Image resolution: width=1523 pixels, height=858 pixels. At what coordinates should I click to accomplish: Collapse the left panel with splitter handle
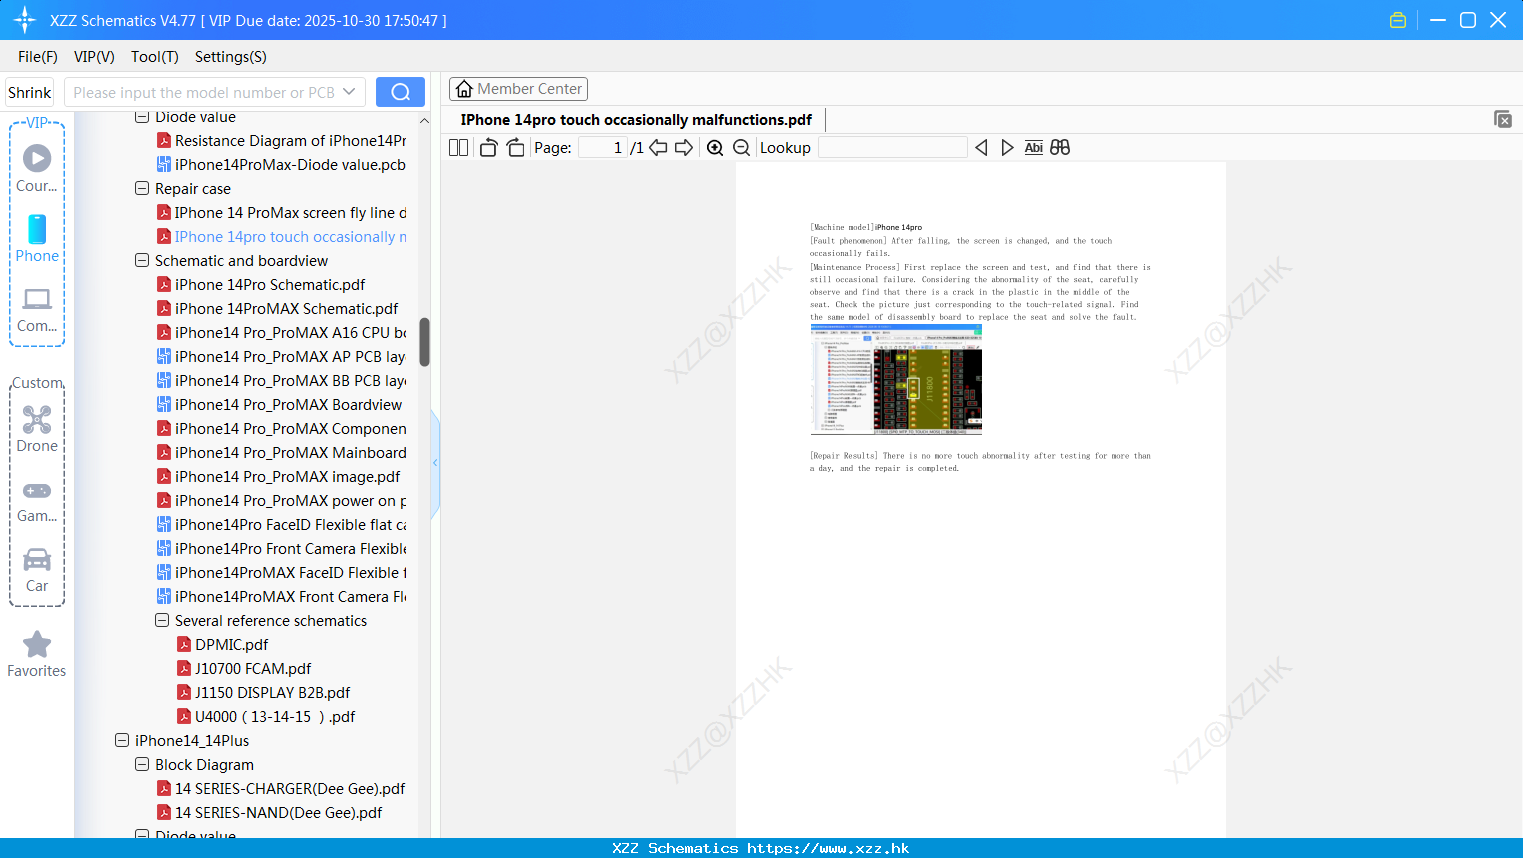[x=435, y=463]
